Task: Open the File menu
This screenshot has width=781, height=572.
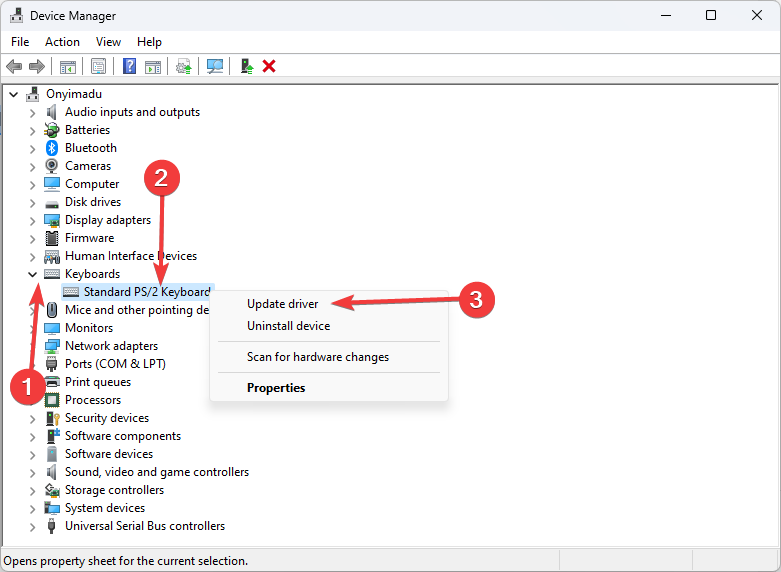Action: 20,42
